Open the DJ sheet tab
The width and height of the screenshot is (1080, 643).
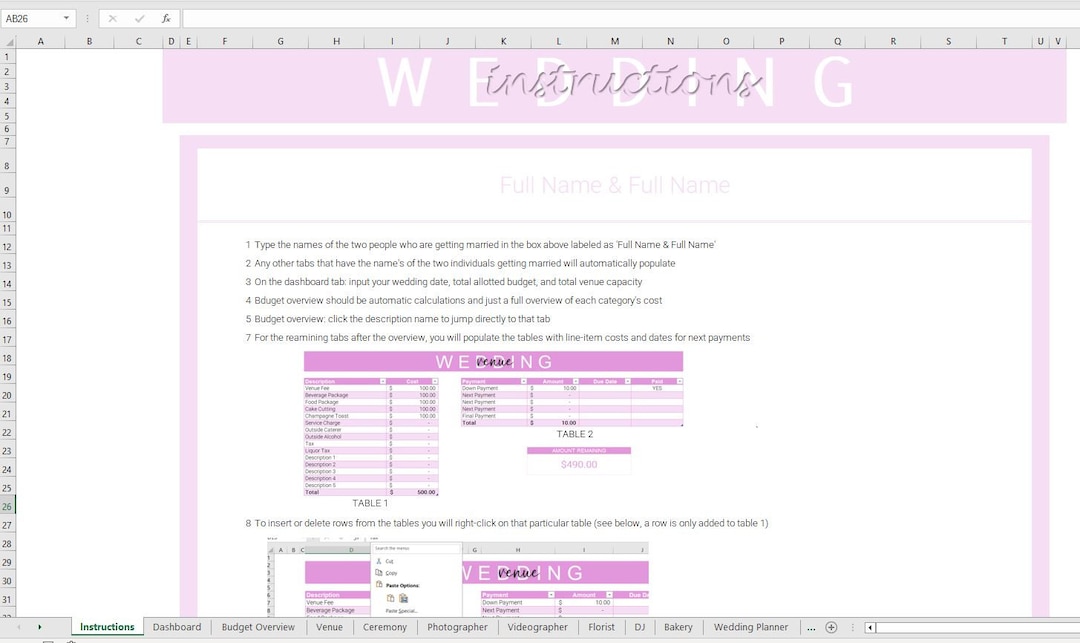639,627
